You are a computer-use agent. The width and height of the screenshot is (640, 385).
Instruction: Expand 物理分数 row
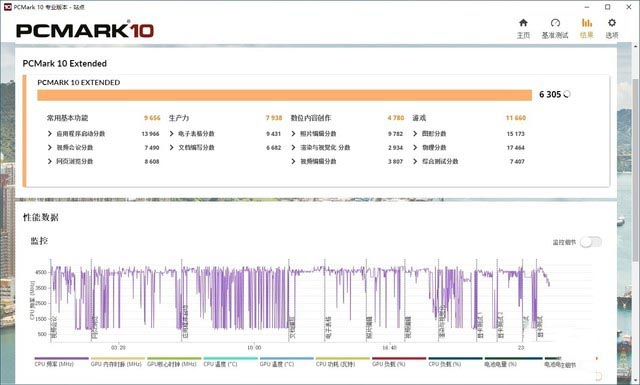pyautogui.click(x=415, y=147)
